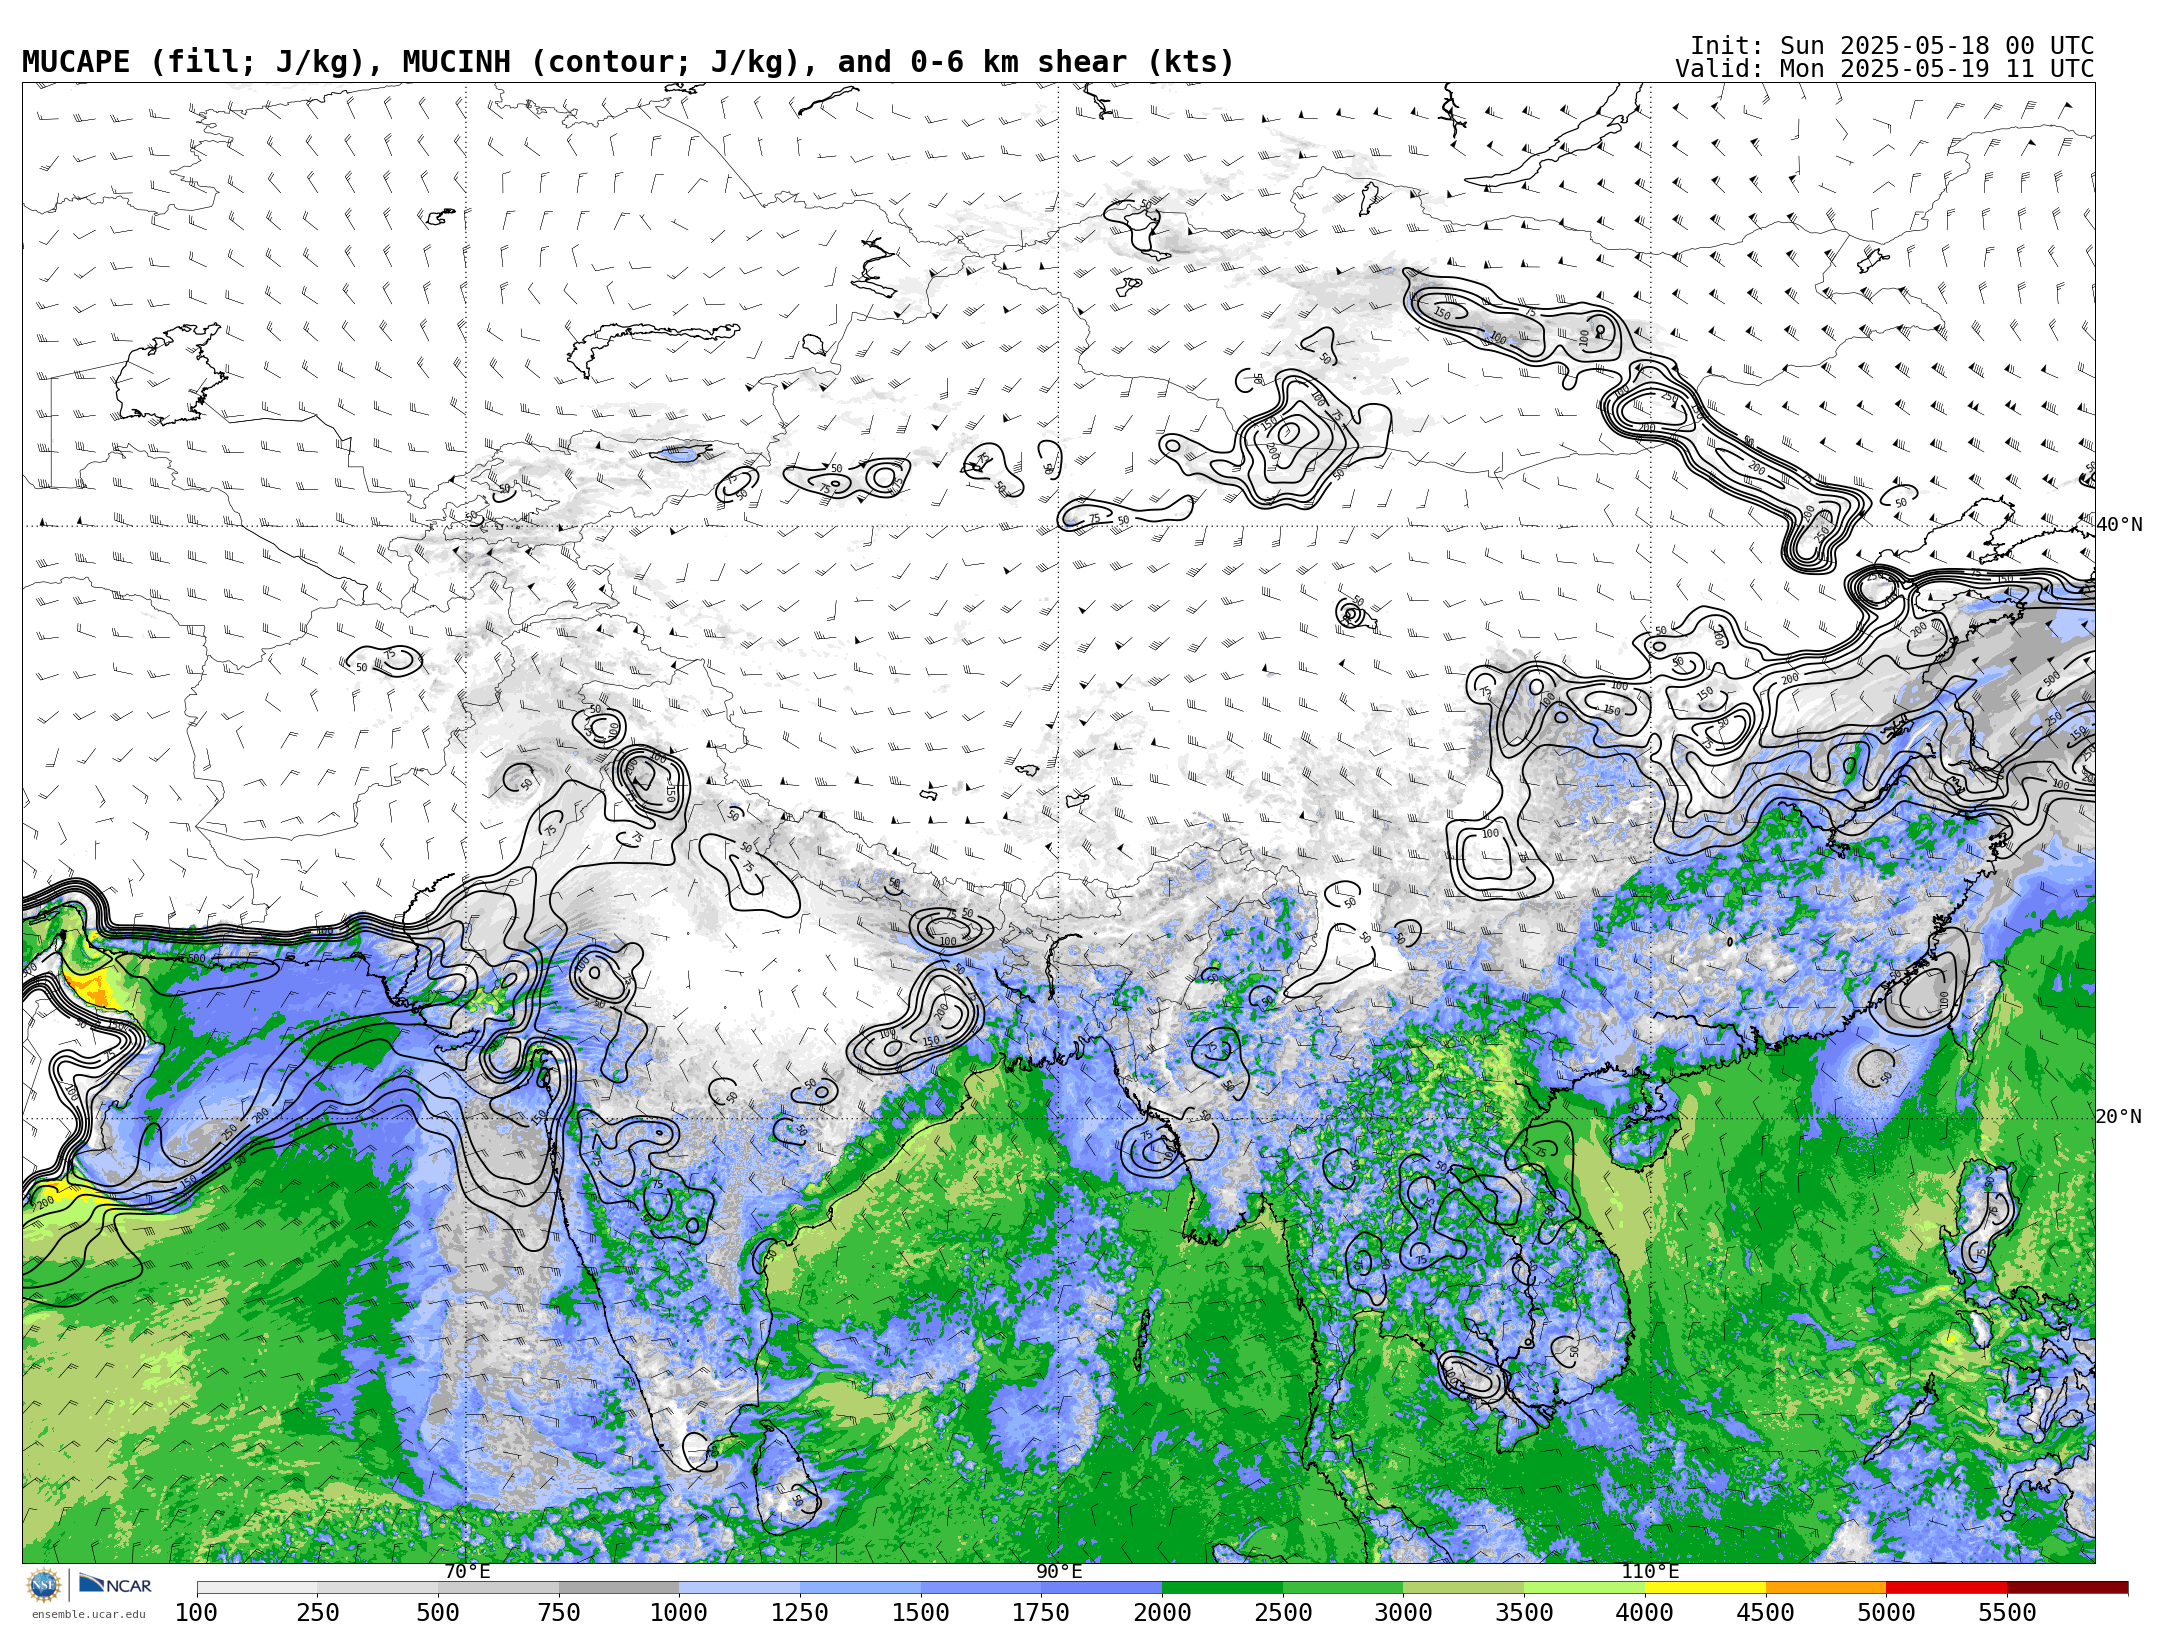The image size is (2160, 1626).
Task: Click the 2000 colorbar label
Action: pyautogui.click(x=1162, y=1613)
